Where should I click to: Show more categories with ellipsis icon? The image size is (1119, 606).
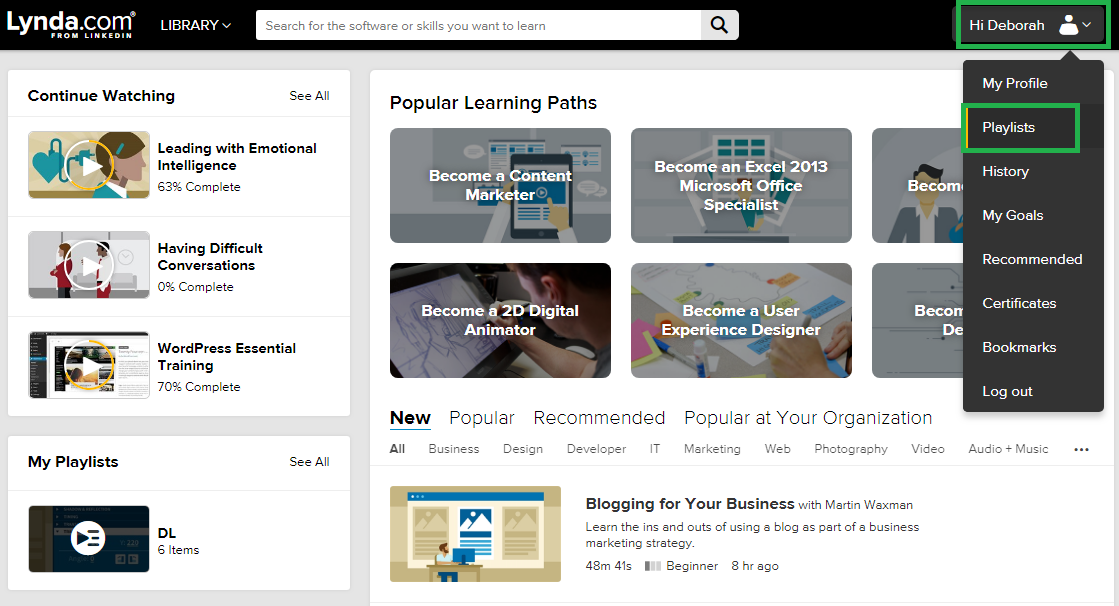(x=1081, y=449)
